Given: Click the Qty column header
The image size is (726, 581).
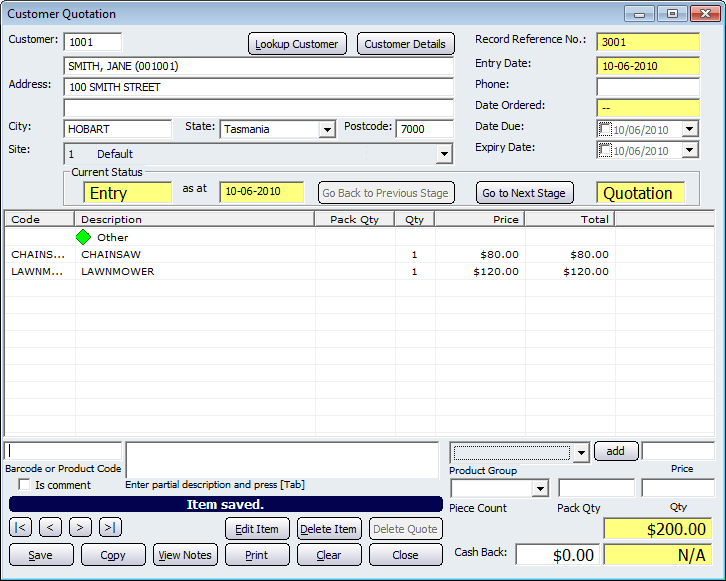Looking at the screenshot, I should coord(414,219).
